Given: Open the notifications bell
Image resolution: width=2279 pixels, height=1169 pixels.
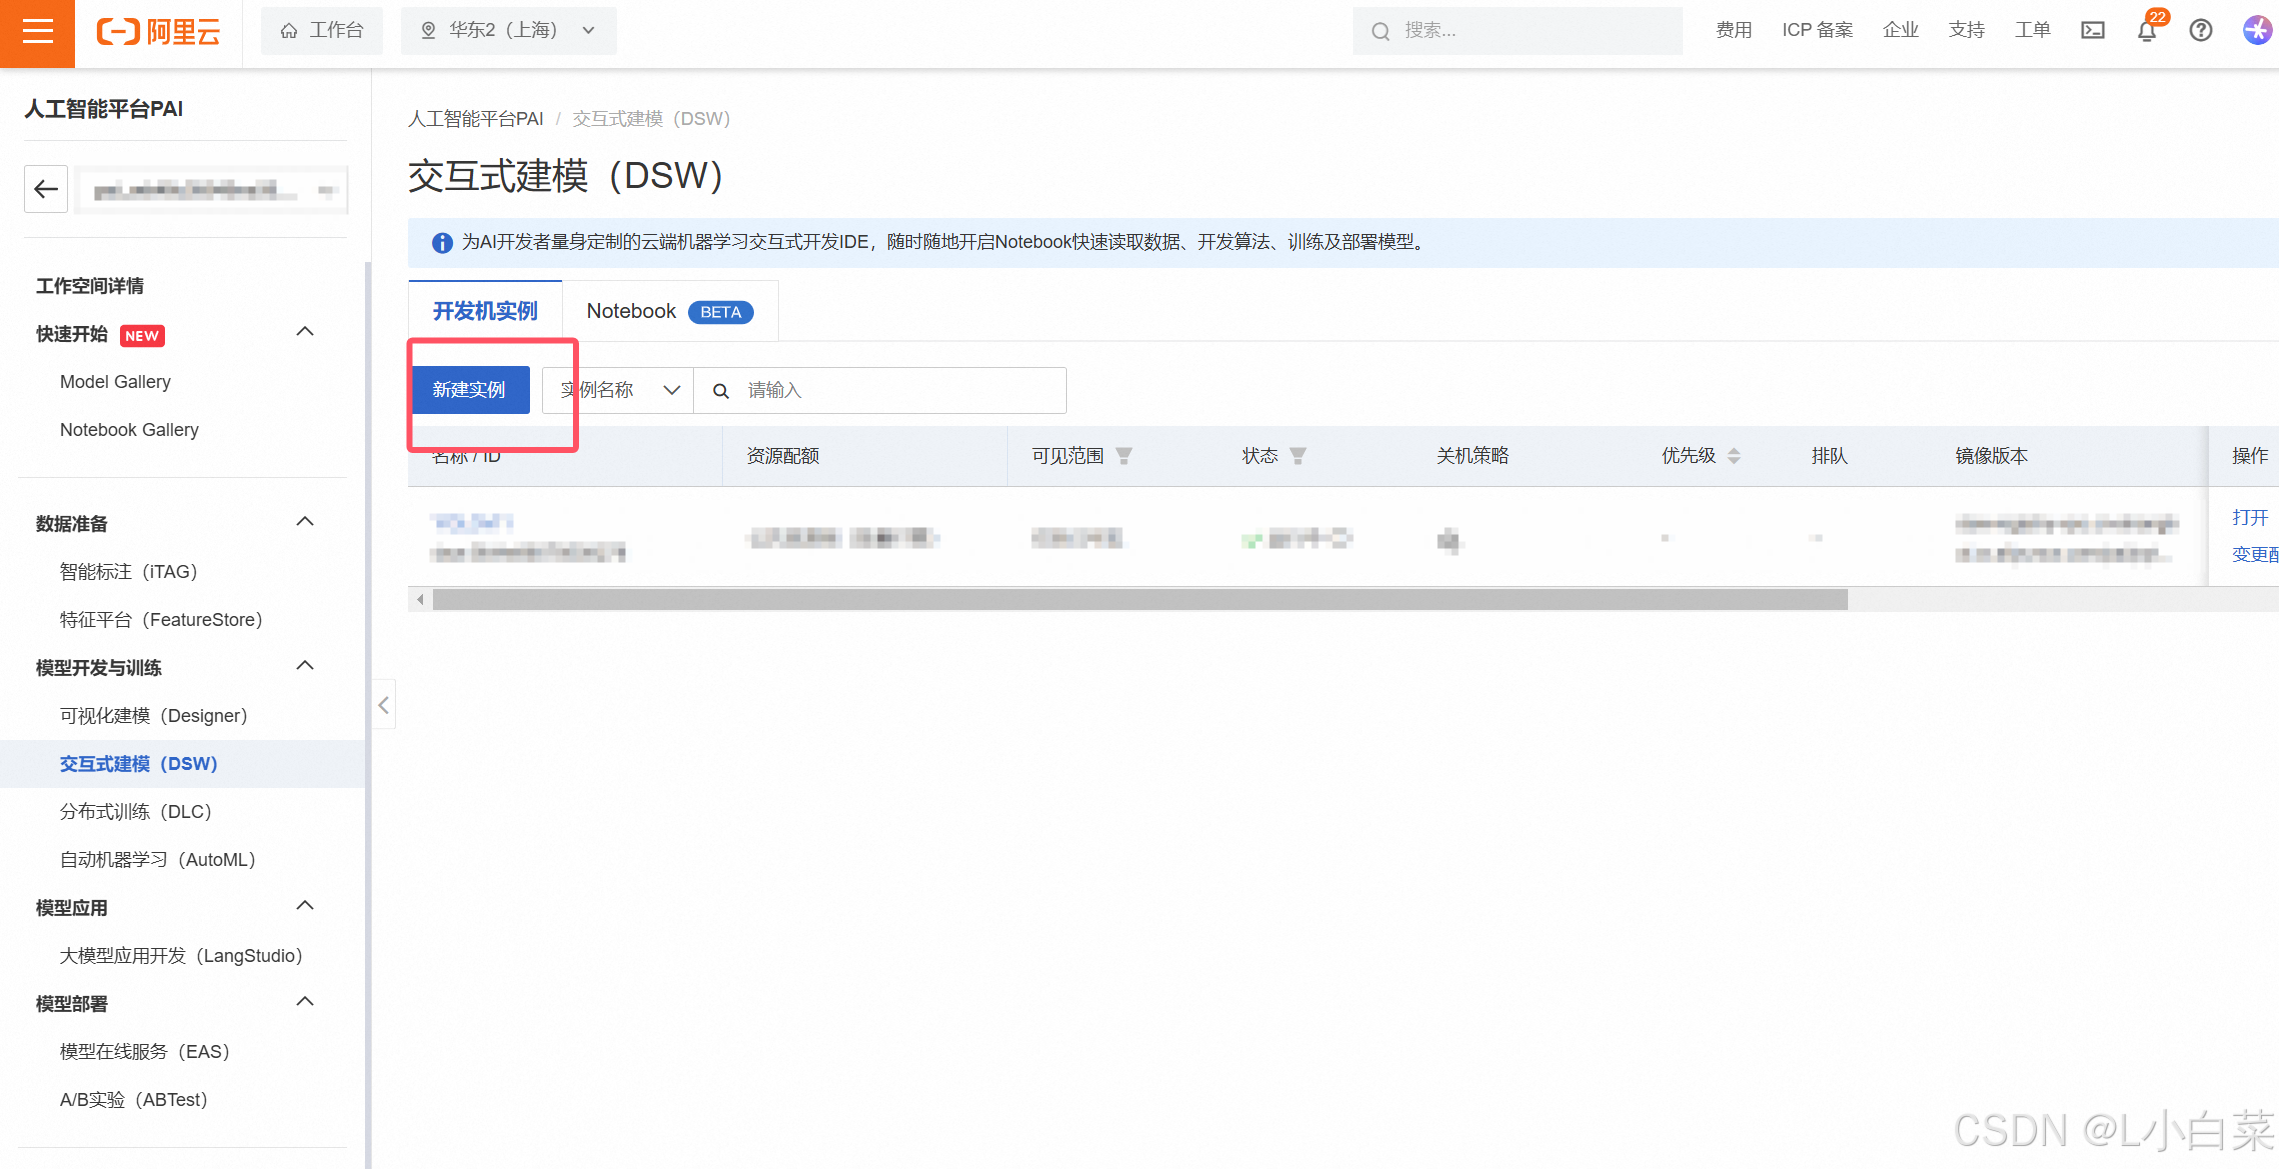Looking at the screenshot, I should [x=2146, y=31].
